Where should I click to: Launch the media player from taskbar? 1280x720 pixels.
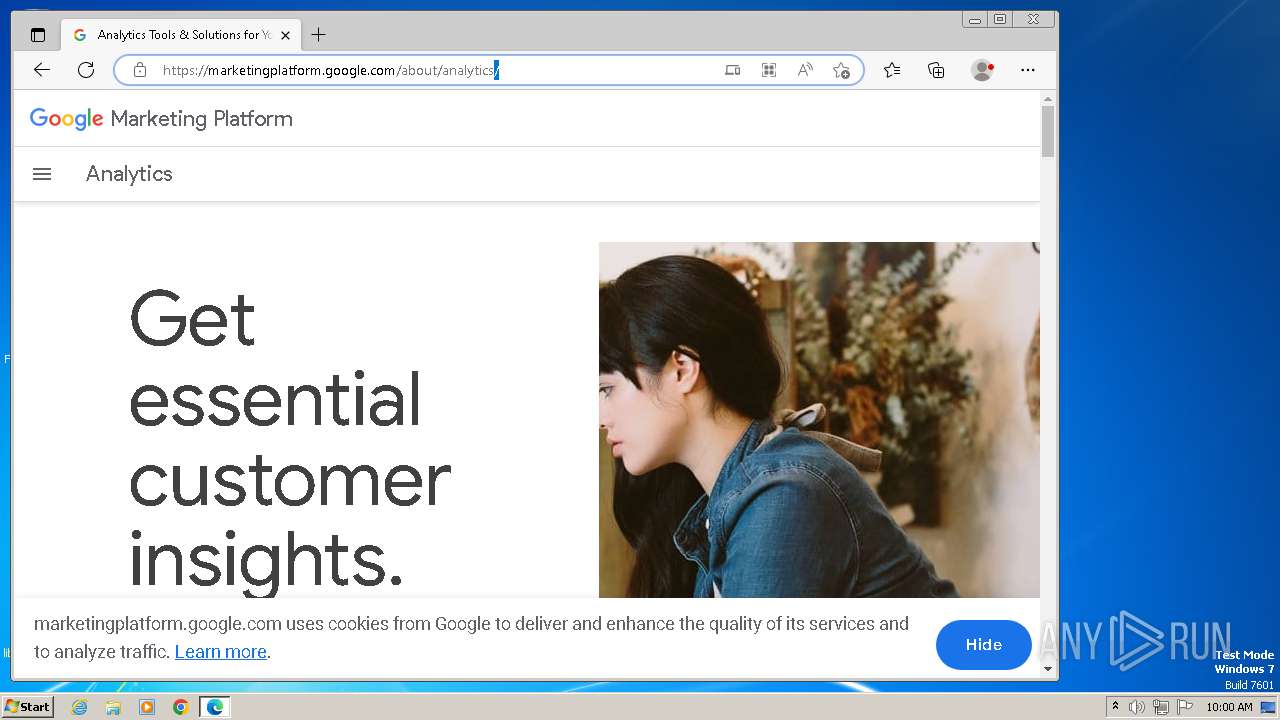[x=147, y=707]
